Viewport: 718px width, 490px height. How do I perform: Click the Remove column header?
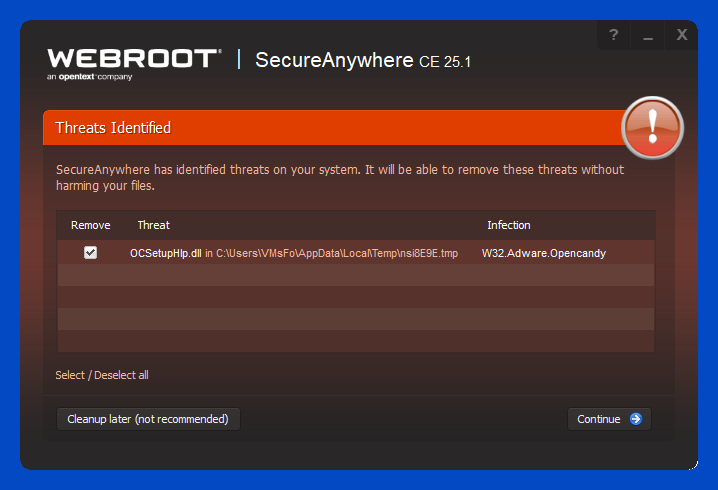[x=91, y=225]
